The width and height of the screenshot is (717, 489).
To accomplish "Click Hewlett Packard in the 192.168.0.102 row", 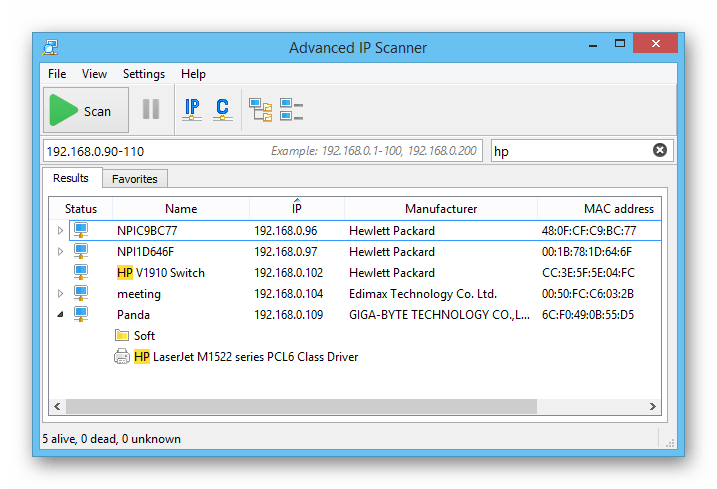I will 392,273.
